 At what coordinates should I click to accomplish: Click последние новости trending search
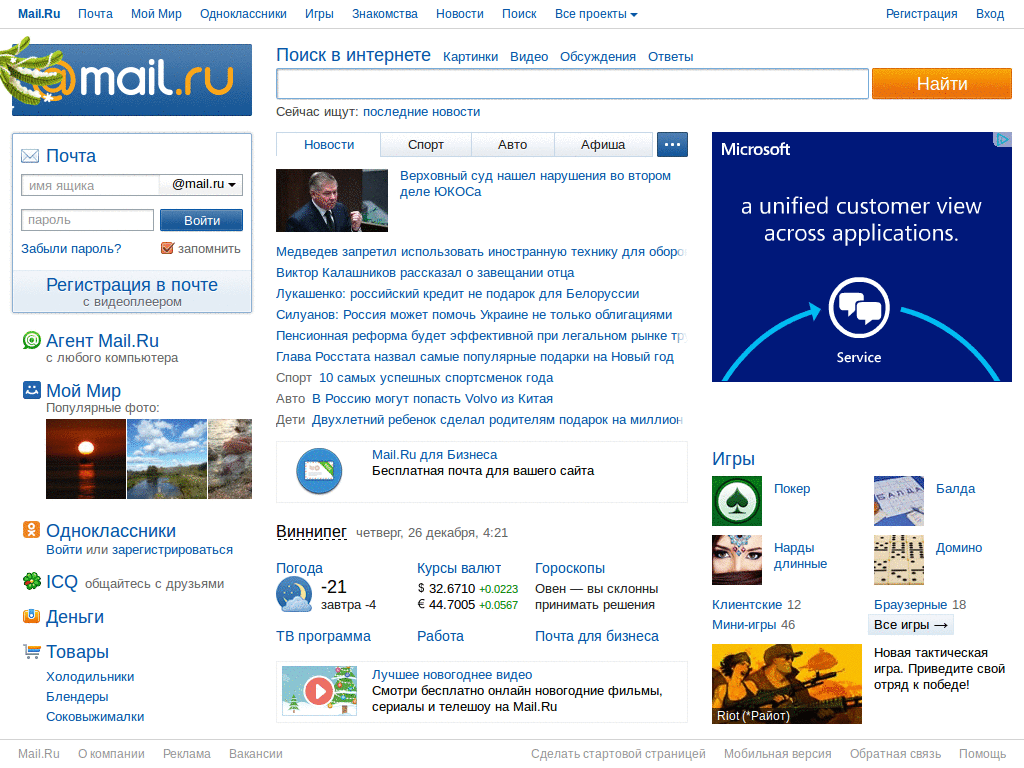coord(421,112)
